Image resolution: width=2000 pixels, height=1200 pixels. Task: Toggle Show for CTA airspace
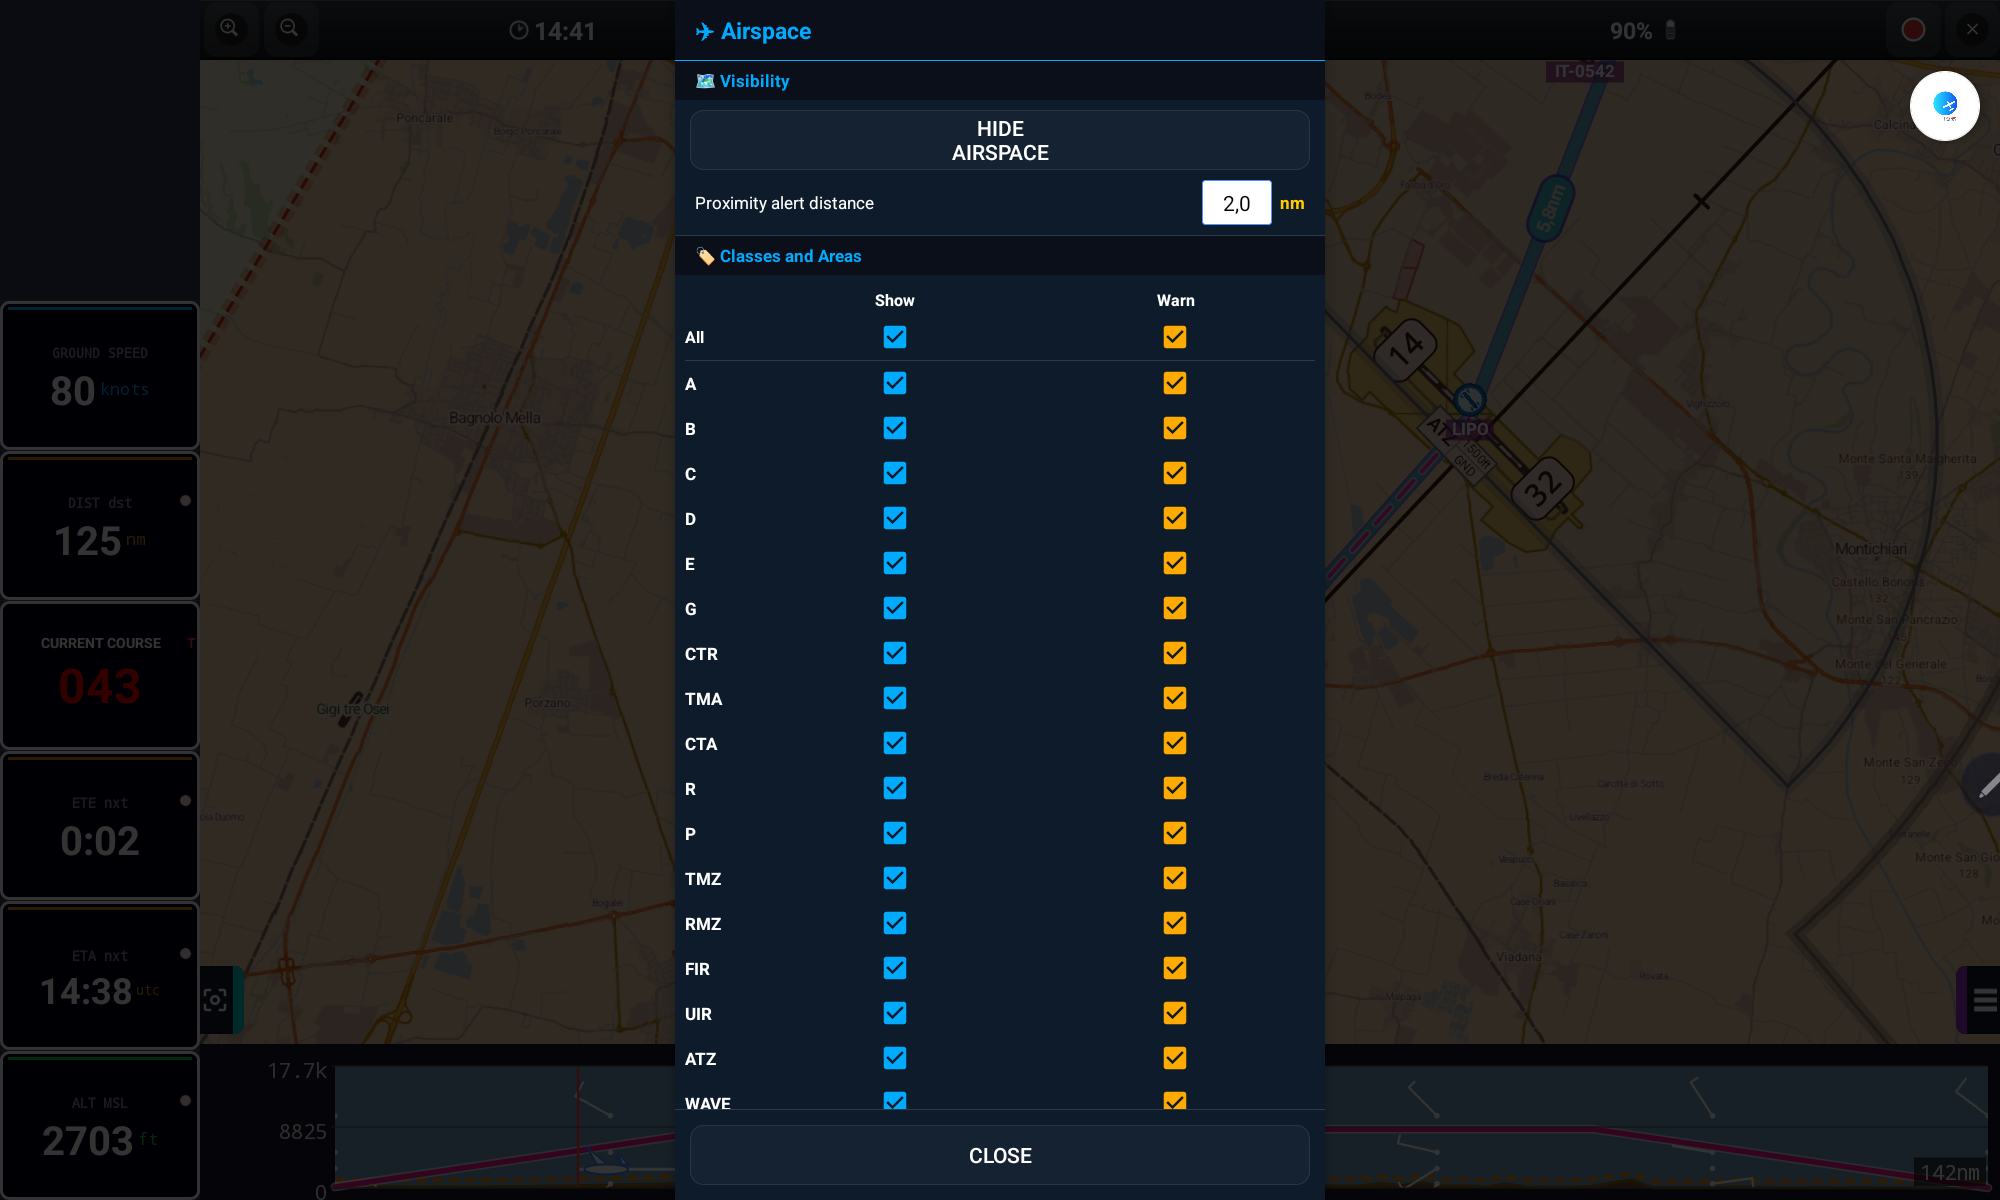coord(895,743)
